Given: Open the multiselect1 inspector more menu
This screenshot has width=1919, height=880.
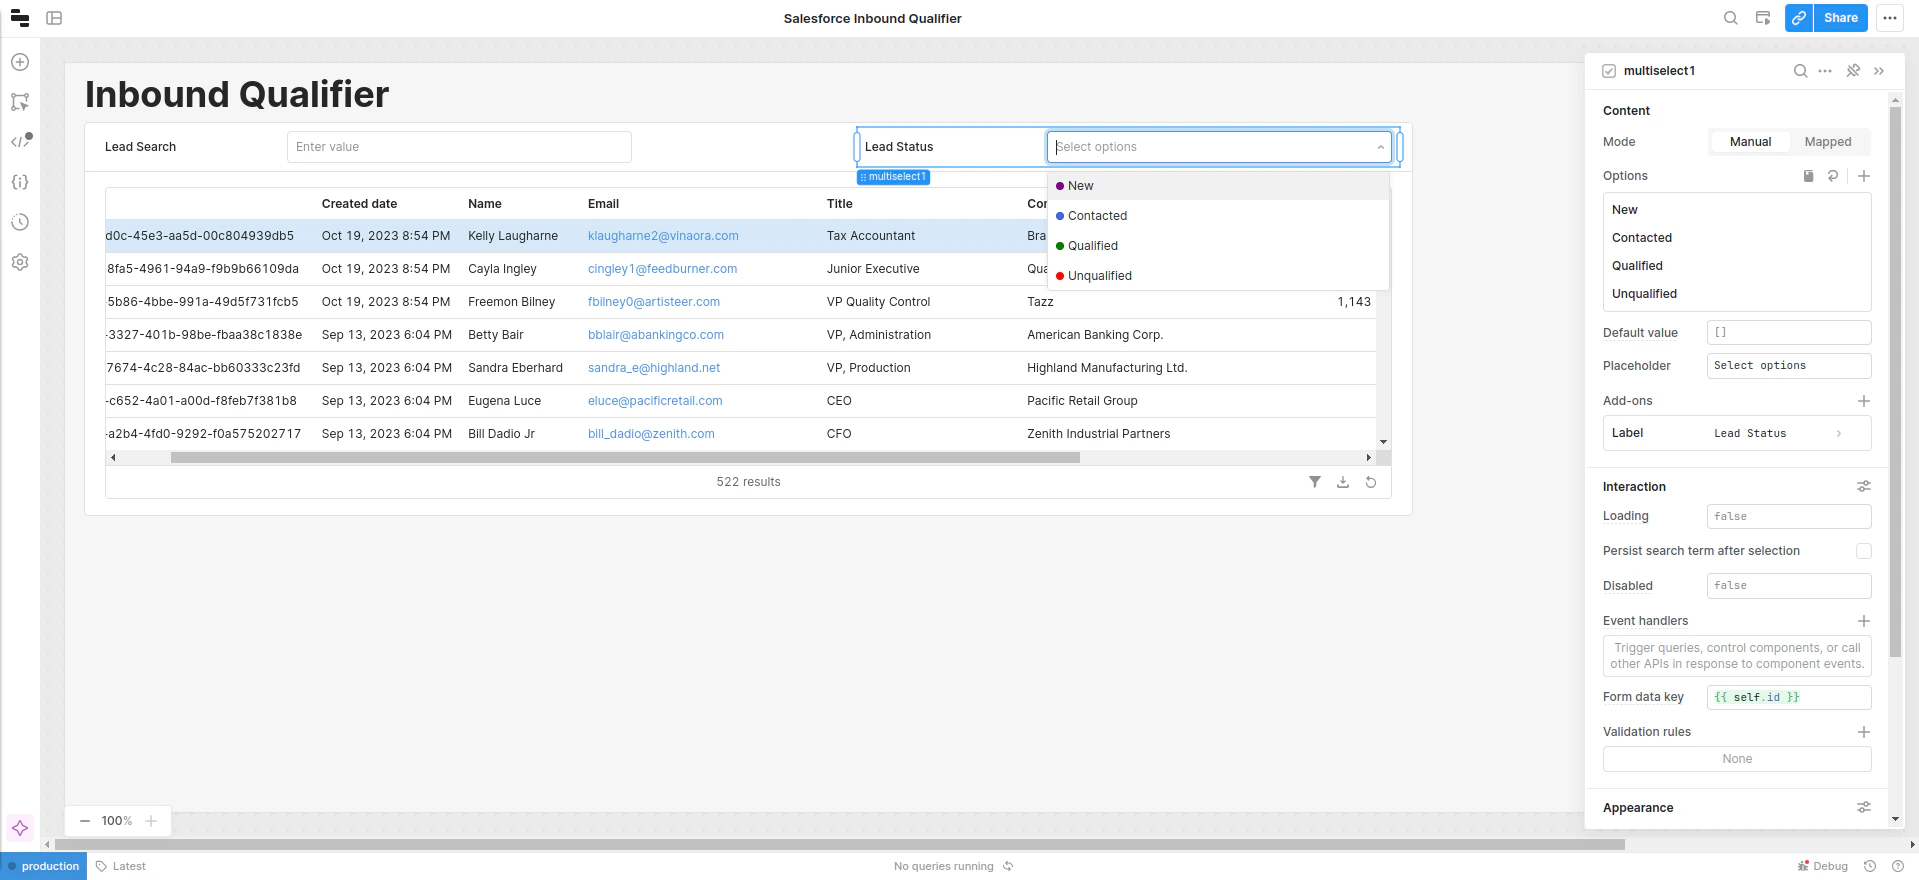Looking at the screenshot, I should (1825, 71).
